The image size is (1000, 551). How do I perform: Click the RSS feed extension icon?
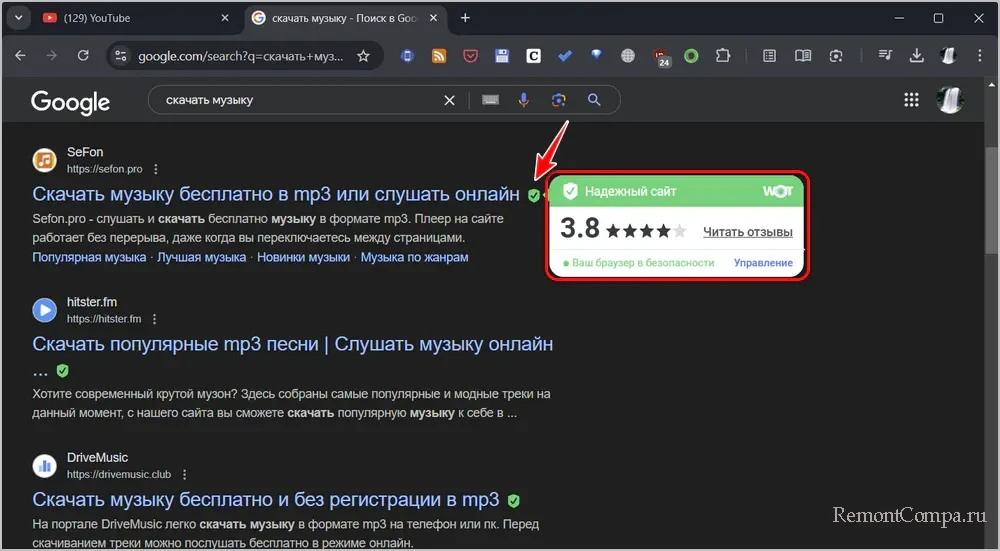pyautogui.click(x=438, y=56)
